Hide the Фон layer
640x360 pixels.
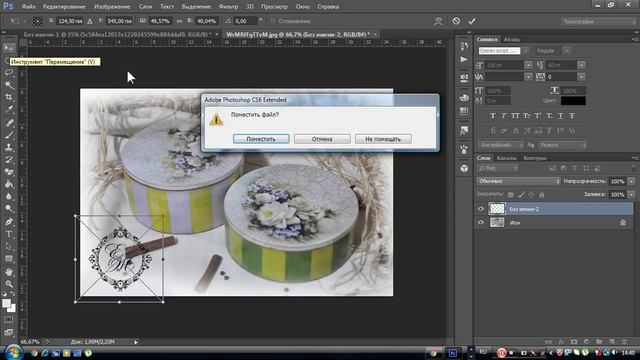[x=481, y=222]
